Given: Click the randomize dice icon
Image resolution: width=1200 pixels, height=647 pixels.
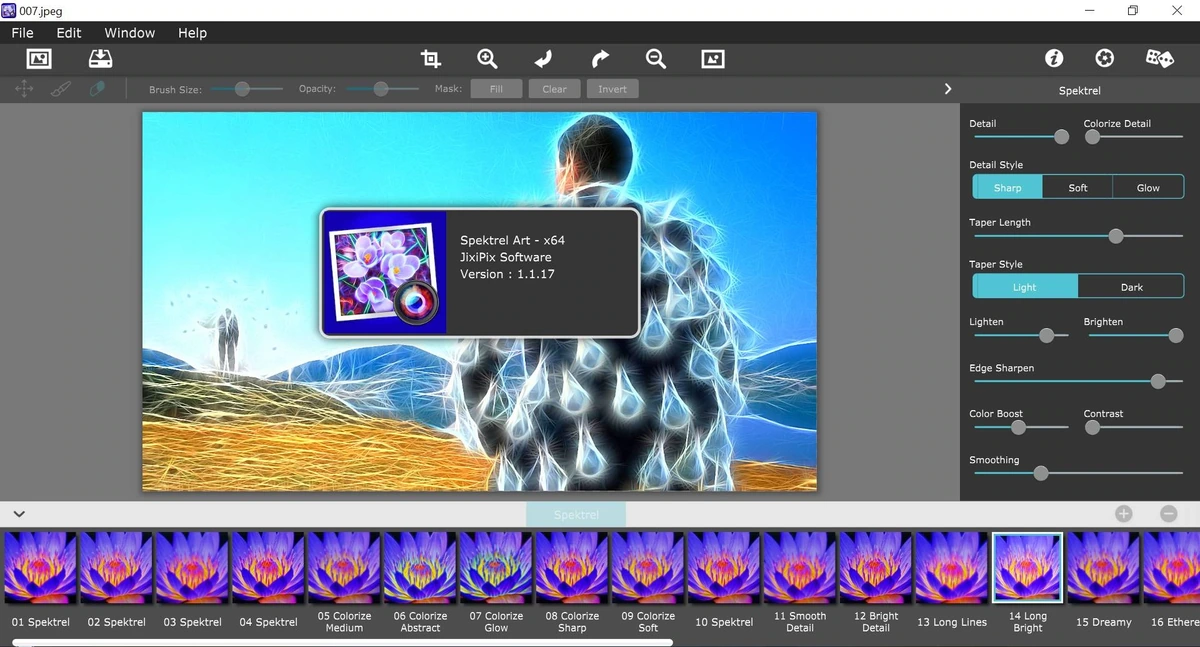Looking at the screenshot, I should pos(1159,59).
